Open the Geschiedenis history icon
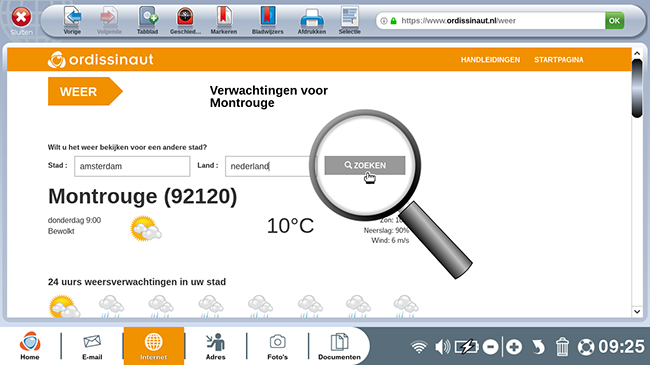This screenshot has width=650, height=365. [x=185, y=20]
